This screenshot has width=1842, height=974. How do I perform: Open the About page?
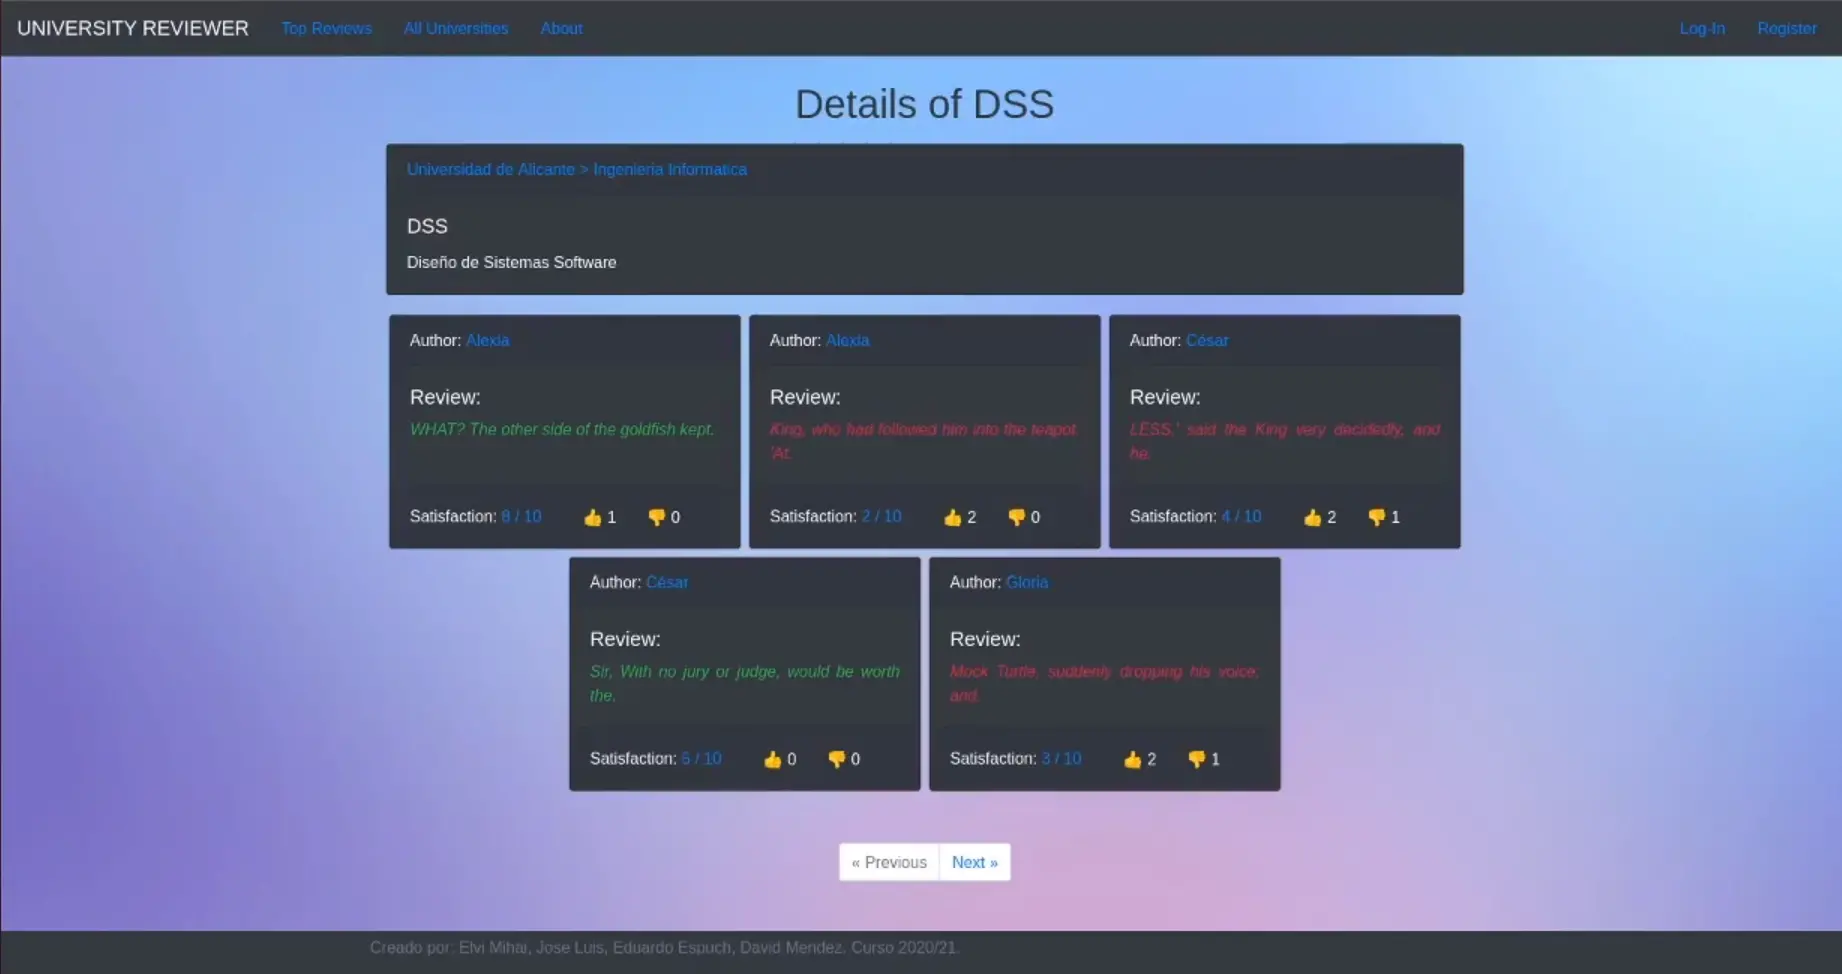(x=561, y=28)
